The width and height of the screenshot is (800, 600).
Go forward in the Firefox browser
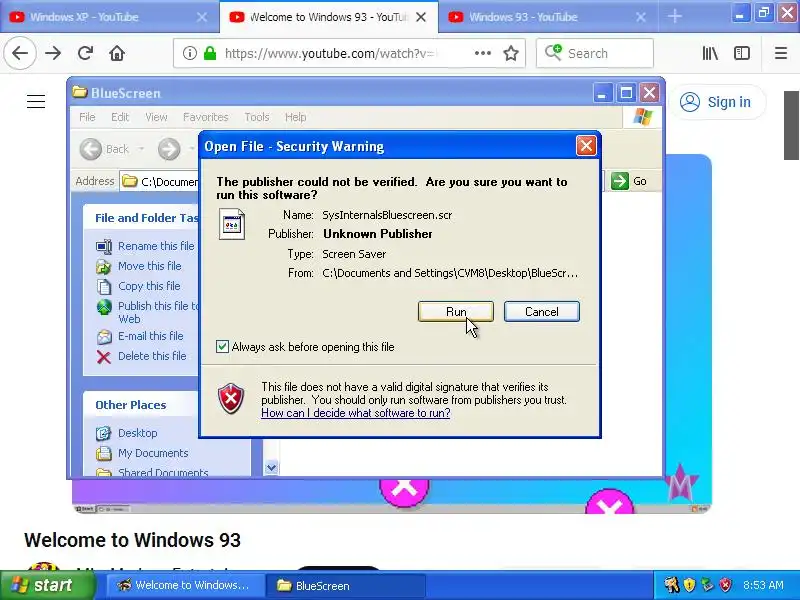53,53
